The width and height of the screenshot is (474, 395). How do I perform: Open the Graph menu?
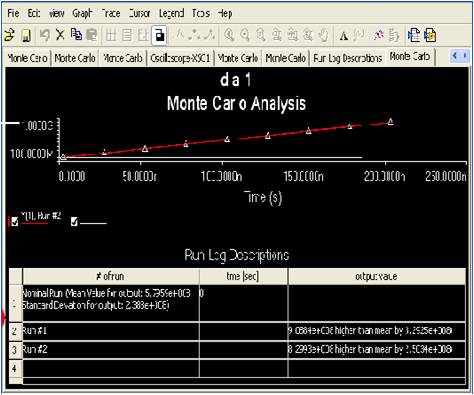coord(82,13)
